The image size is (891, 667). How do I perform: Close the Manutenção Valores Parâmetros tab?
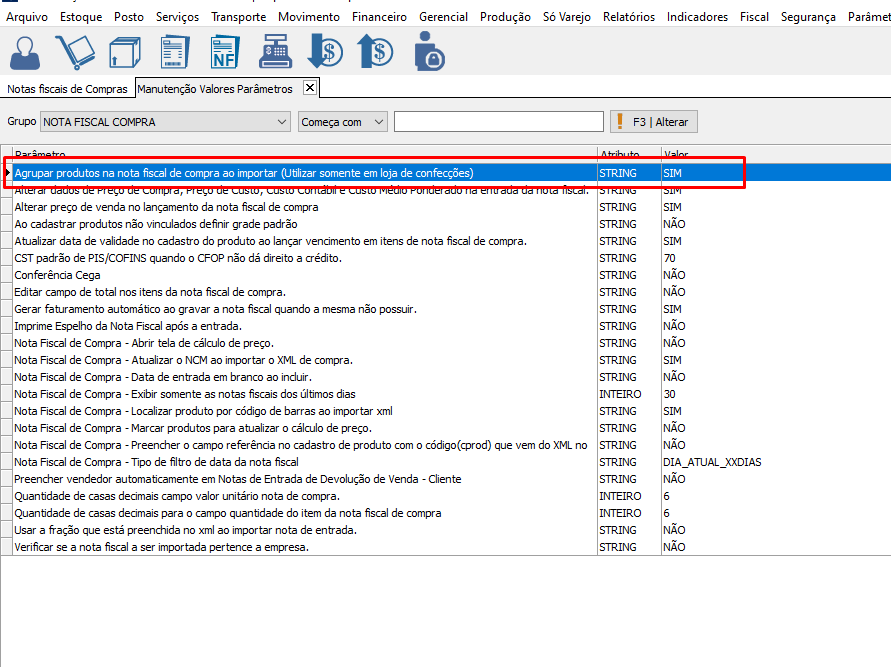[310, 88]
